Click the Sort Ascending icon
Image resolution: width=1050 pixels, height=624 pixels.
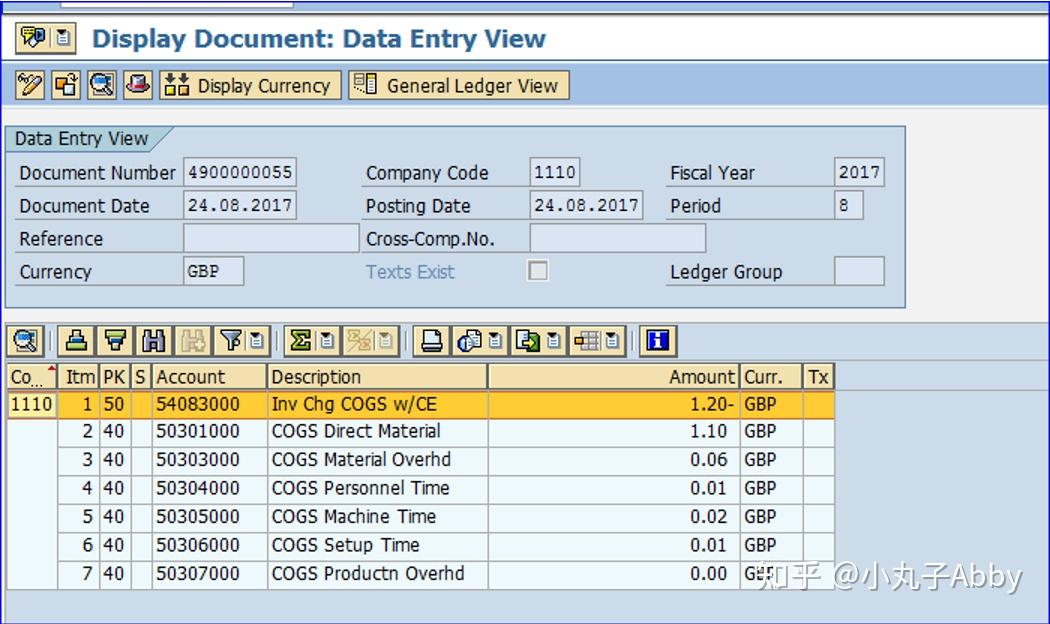pos(76,341)
